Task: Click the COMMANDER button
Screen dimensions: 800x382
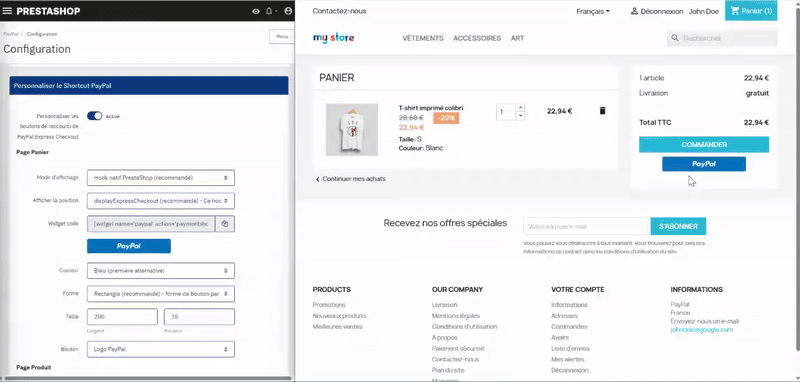Action: 704,145
